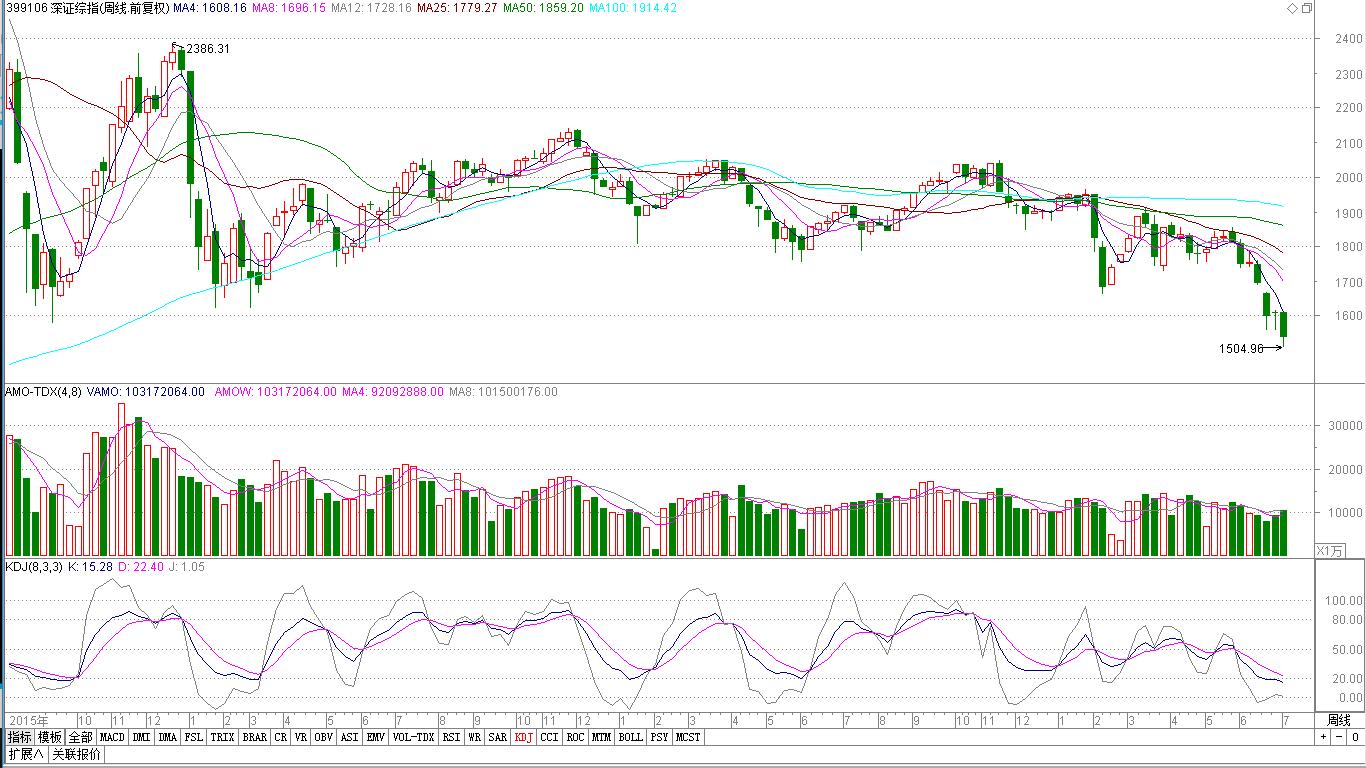Select the MCST indicator tab
Image resolution: width=1366 pixels, height=768 pixels.
pyautogui.click(x=688, y=737)
